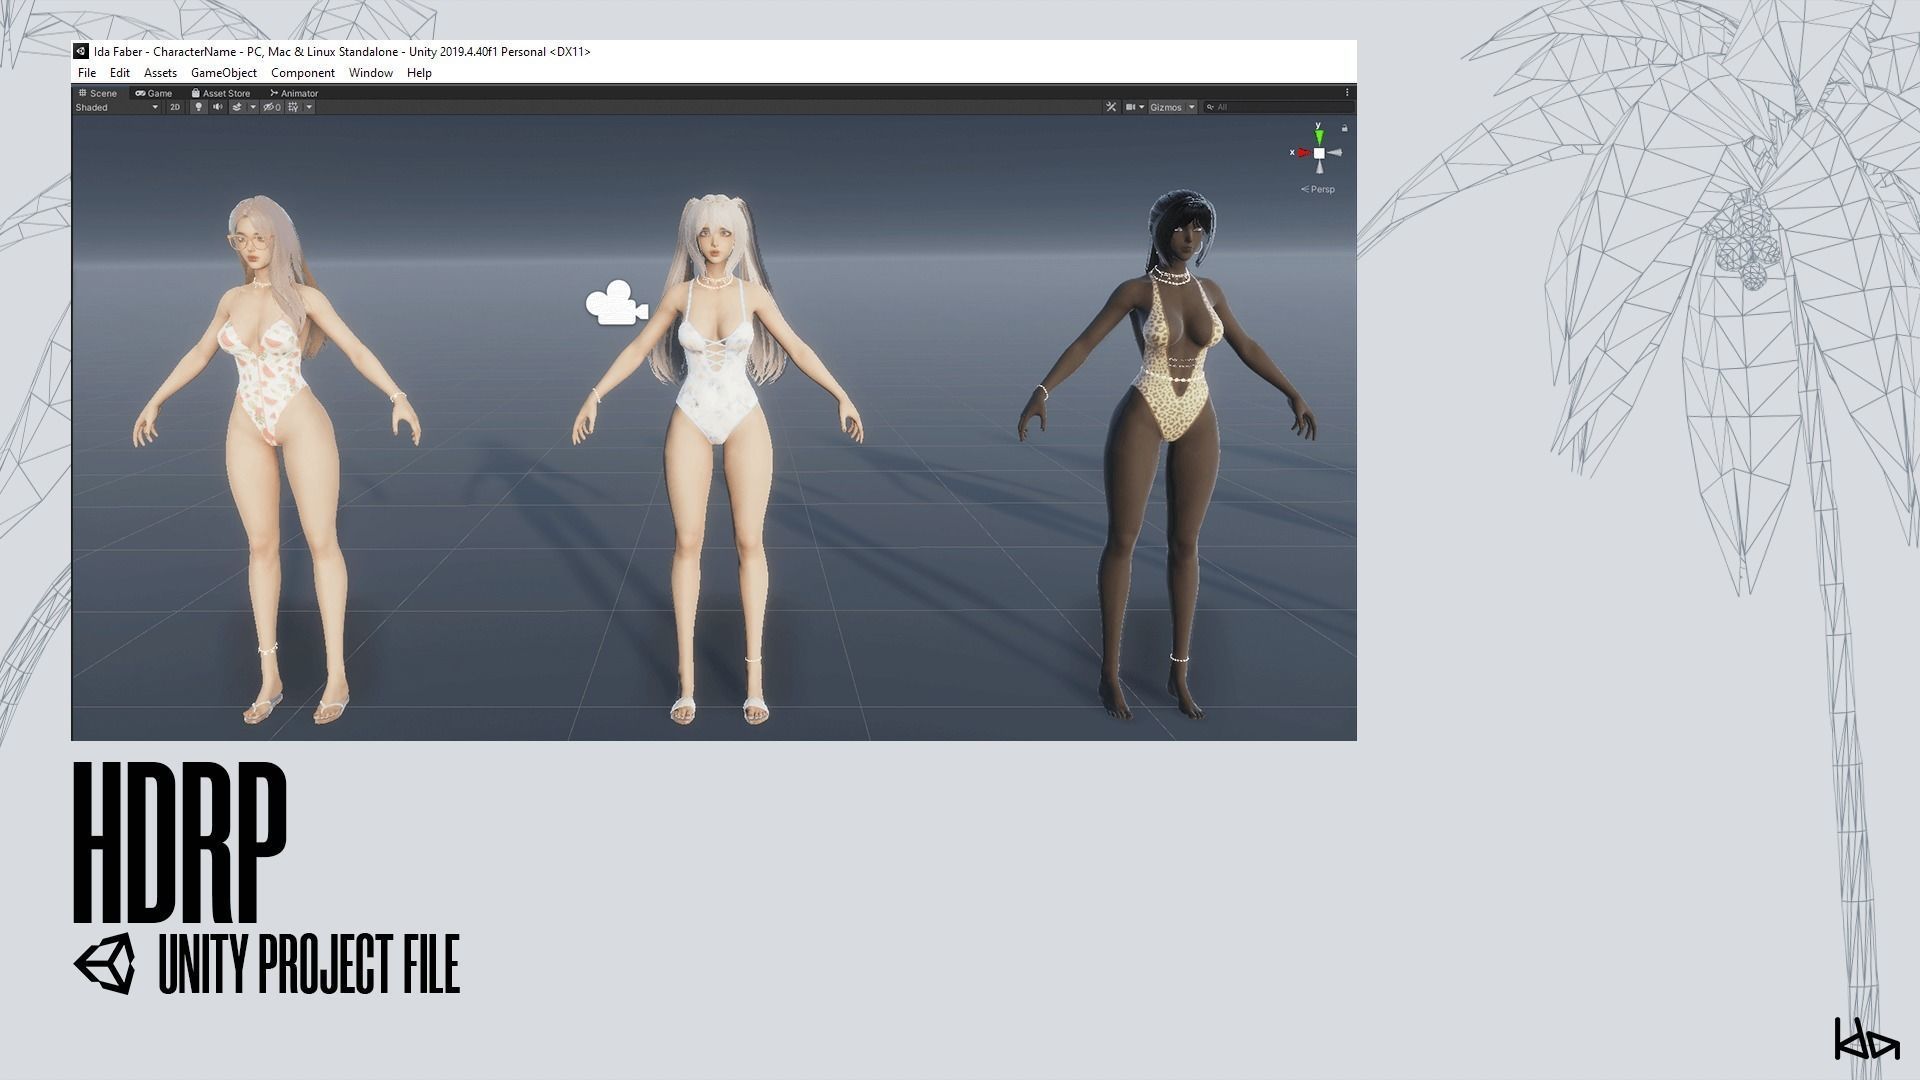The height and width of the screenshot is (1080, 1920).
Task: Open the scene view three-dot options menu
Action: (x=1347, y=92)
